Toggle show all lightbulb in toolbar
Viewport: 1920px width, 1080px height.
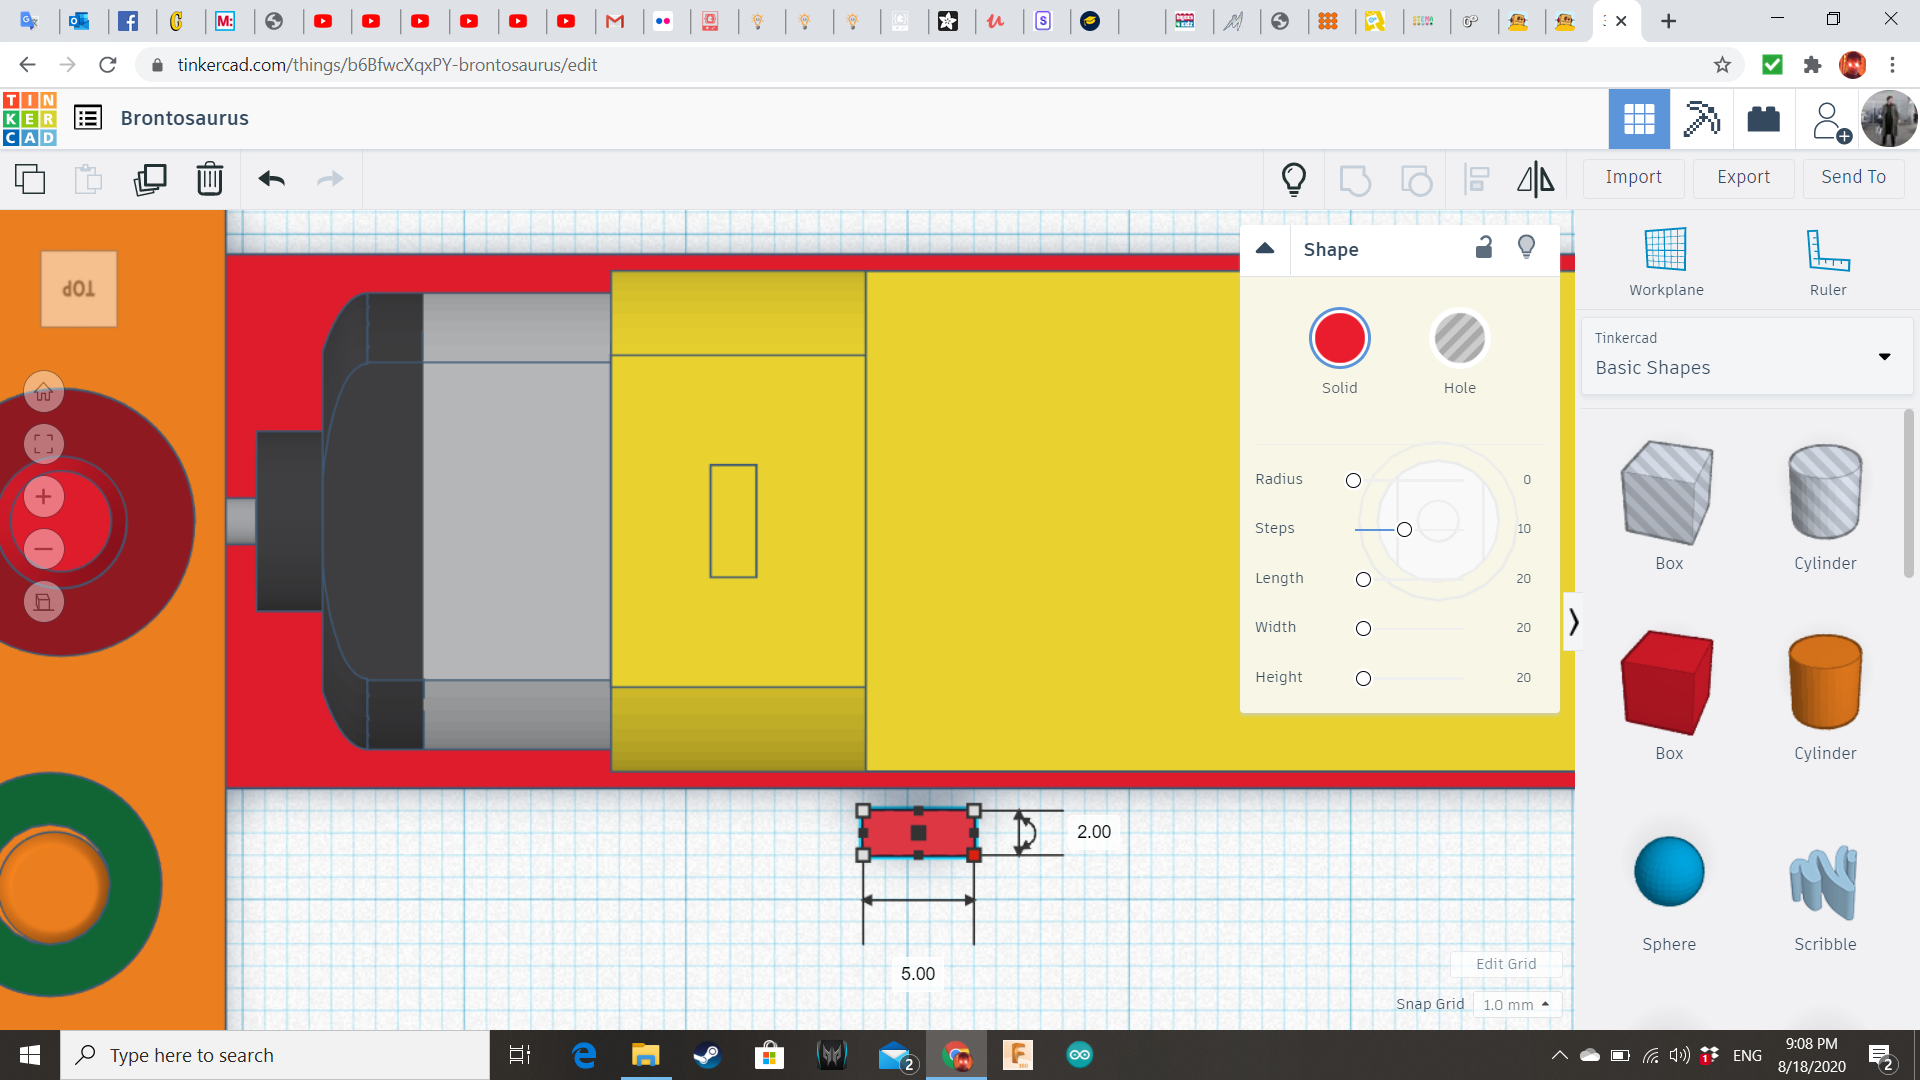tap(1294, 179)
